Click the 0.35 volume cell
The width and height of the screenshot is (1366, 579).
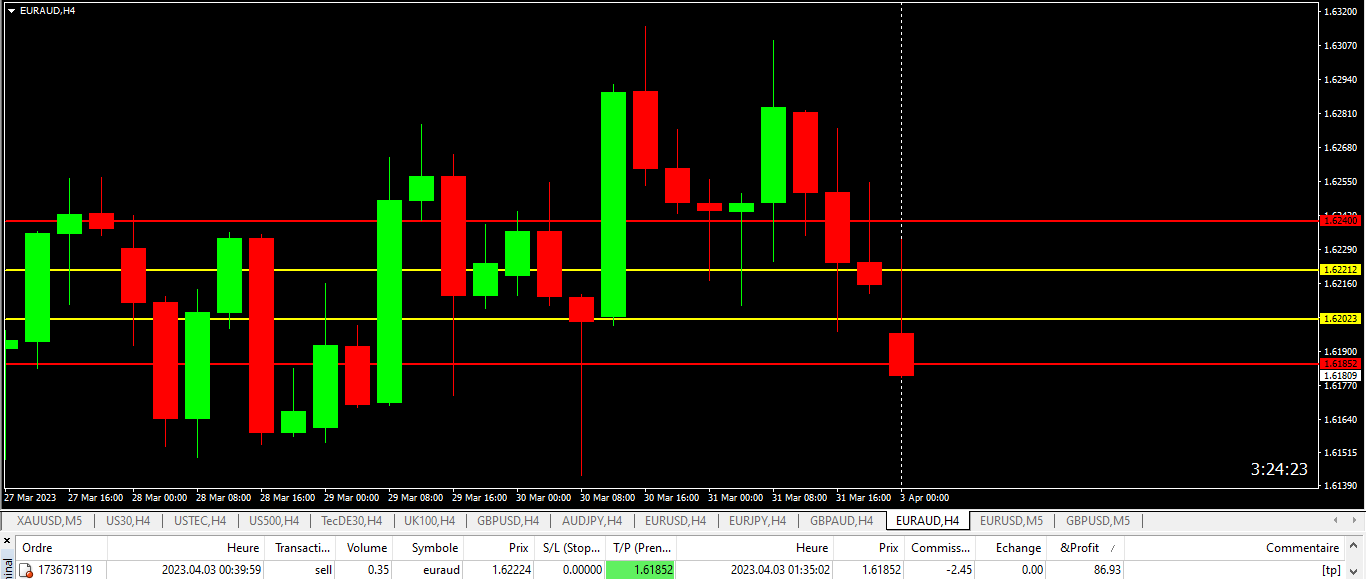(376, 570)
